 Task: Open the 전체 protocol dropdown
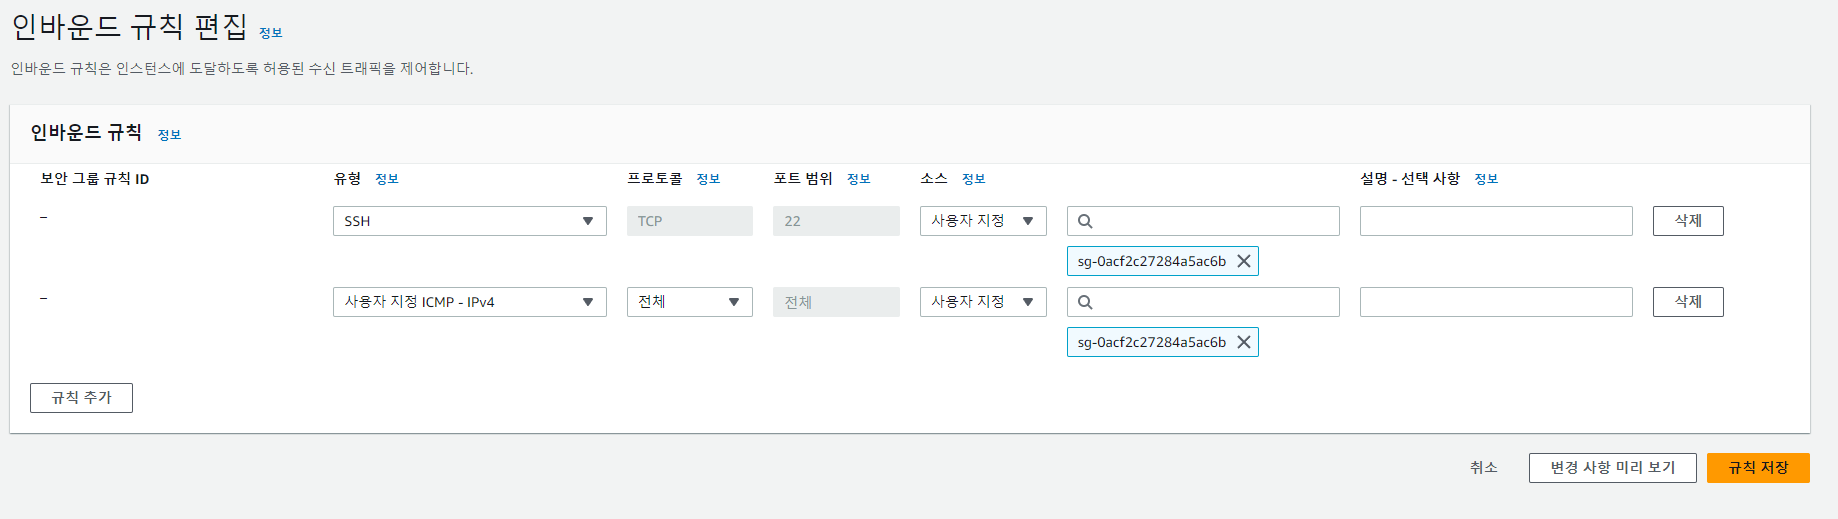690,302
